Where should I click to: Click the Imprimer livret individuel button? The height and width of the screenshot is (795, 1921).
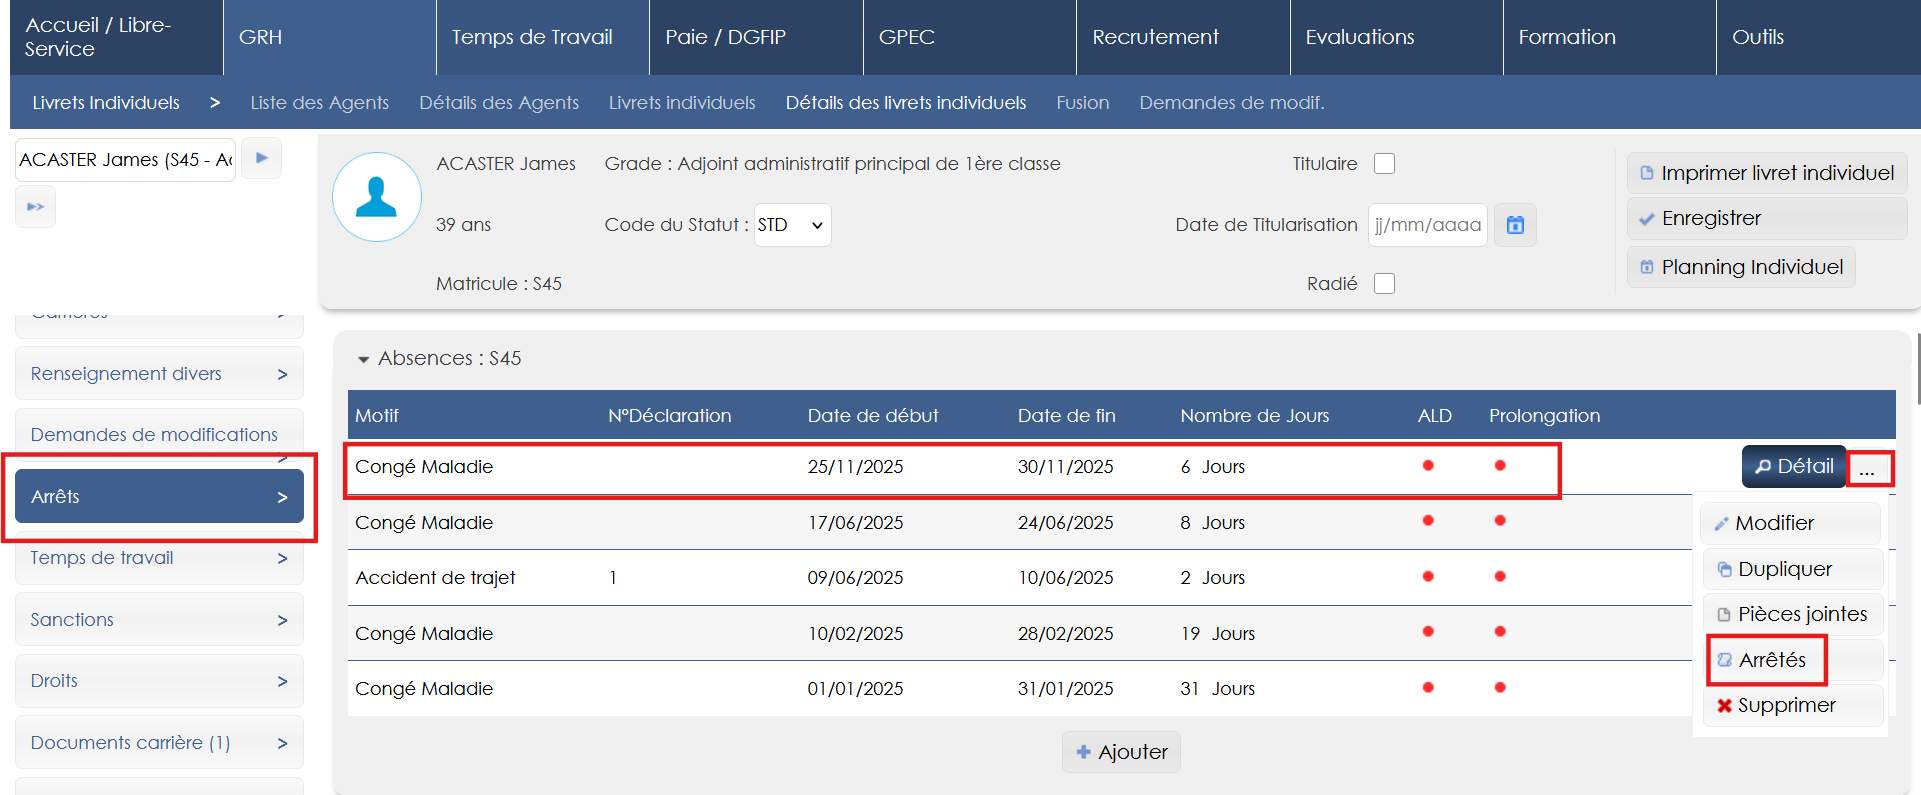pos(1766,173)
